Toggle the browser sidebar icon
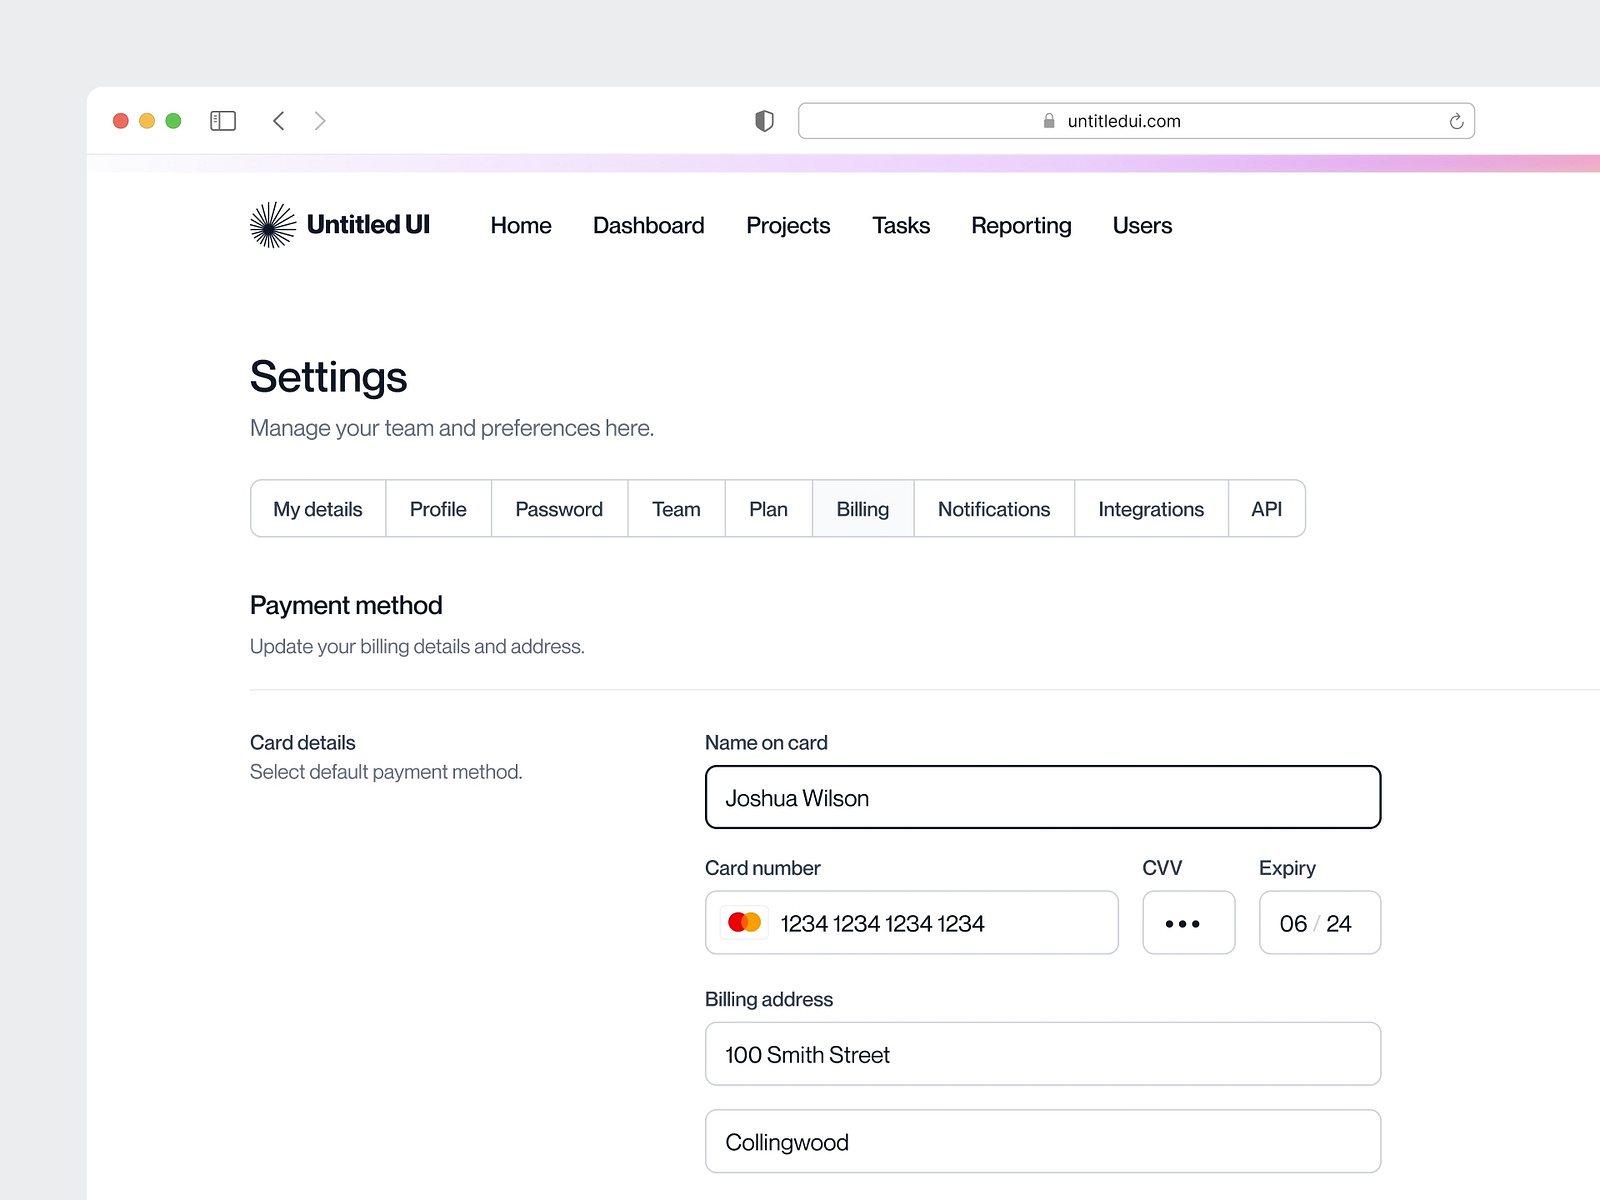Image resolution: width=1600 pixels, height=1200 pixels. tap(222, 120)
